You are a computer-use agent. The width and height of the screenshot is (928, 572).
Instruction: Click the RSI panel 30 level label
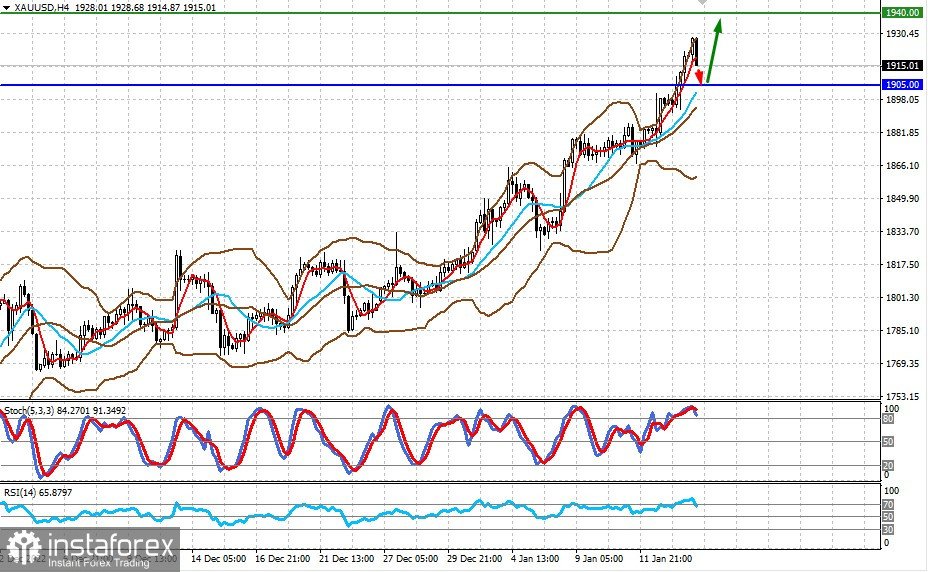click(x=888, y=529)
